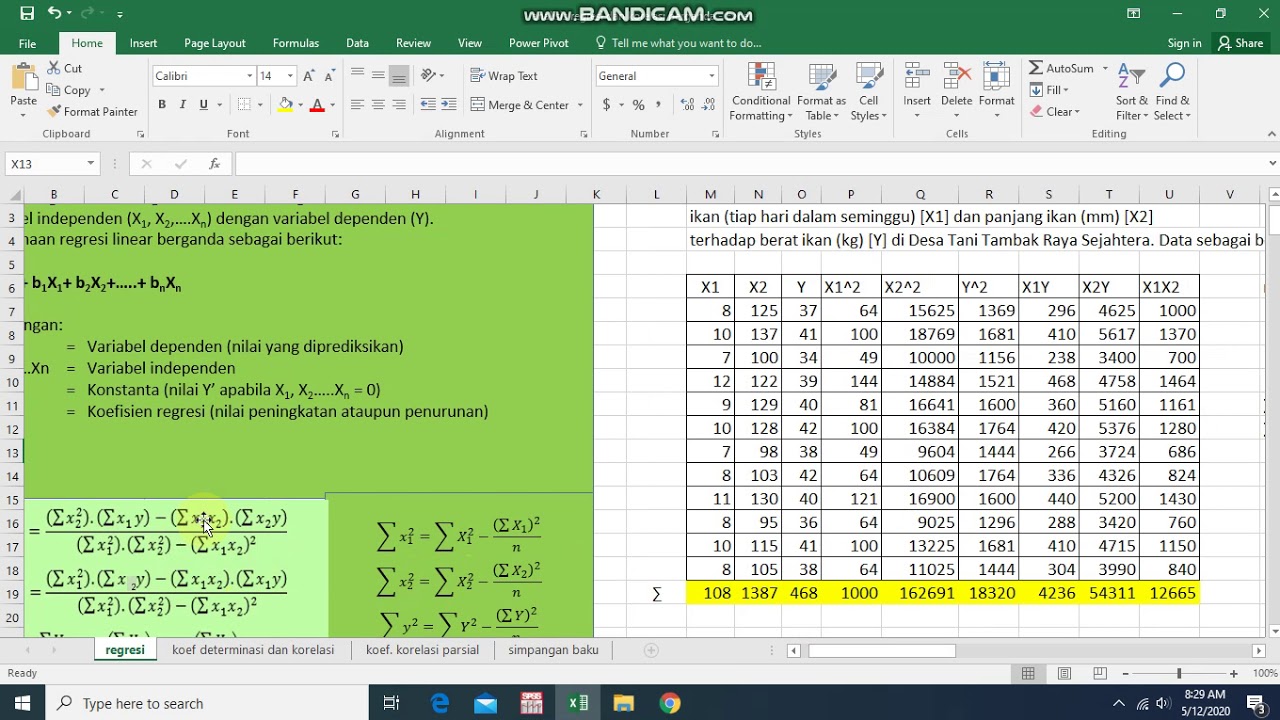Open Chrome from the taskbar

(x=670, y=703)
